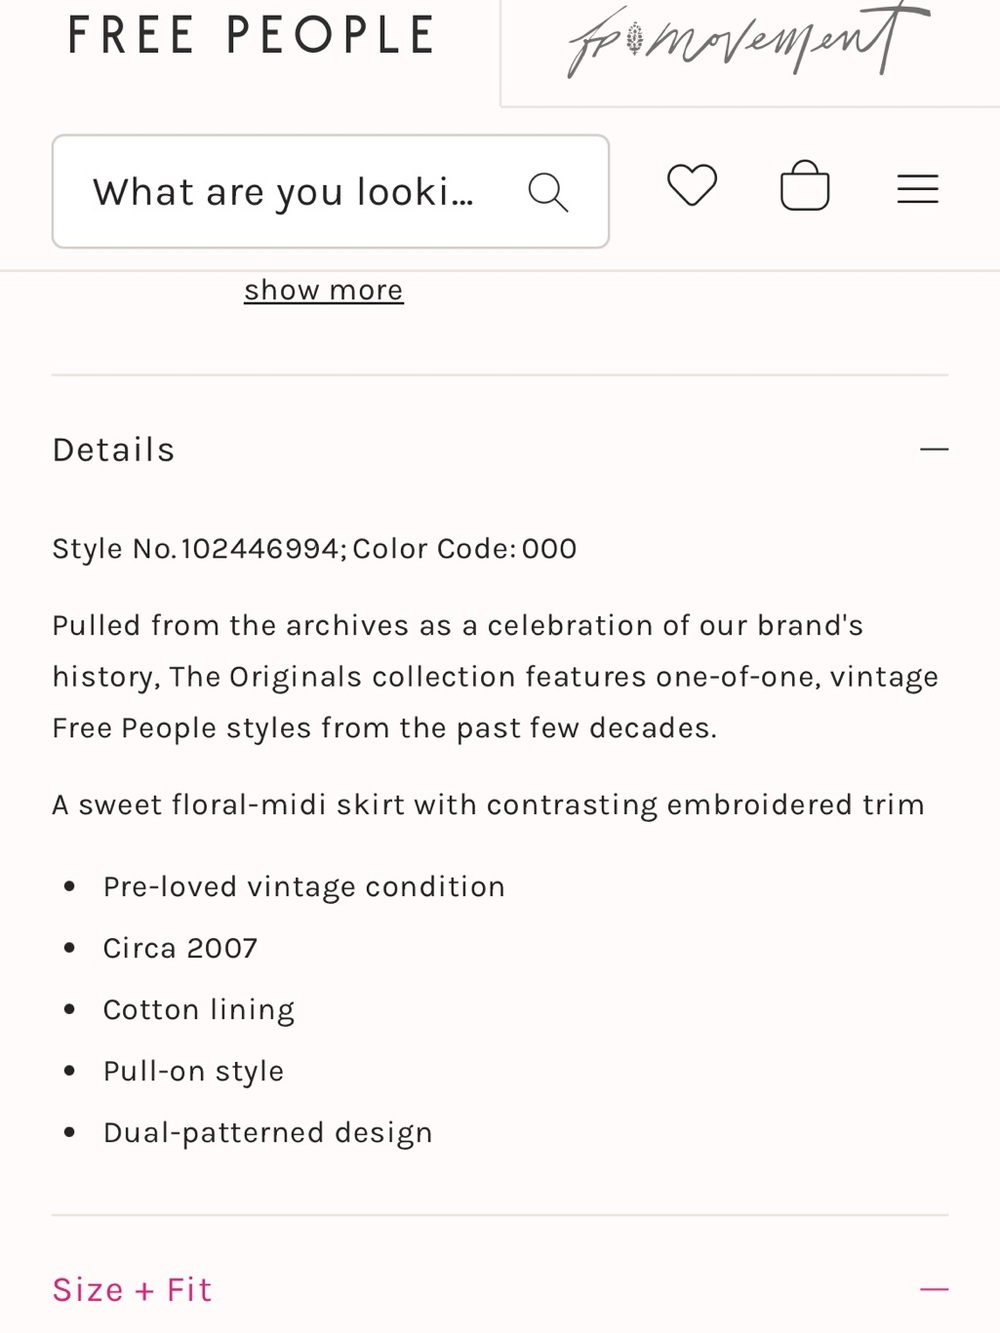
Task: Switch to the FP Movement tab
Action: click(749, 42)
